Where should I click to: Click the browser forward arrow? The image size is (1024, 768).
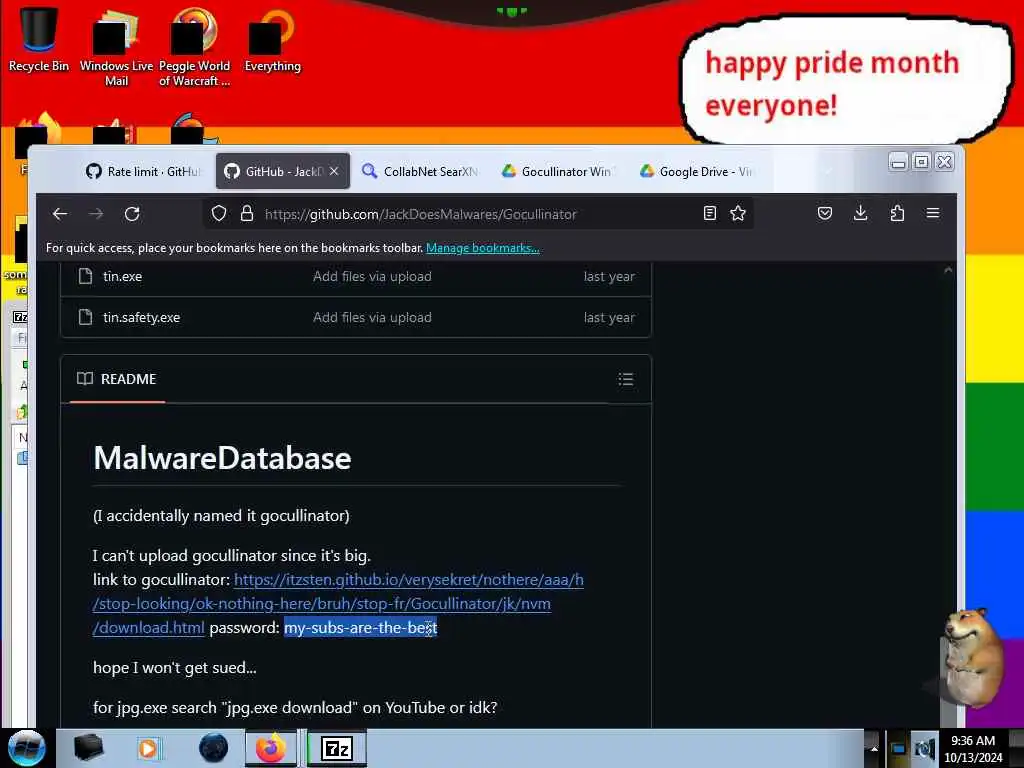(x=96, y=214)
